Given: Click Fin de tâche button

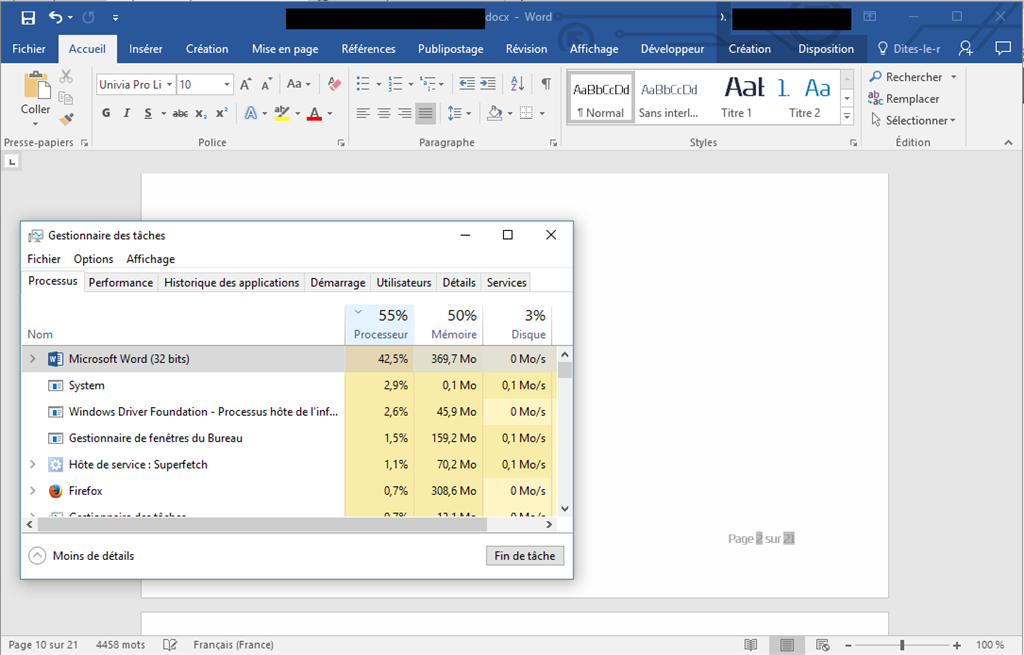Looking at the screenshot, I should (x=525, y=556).
